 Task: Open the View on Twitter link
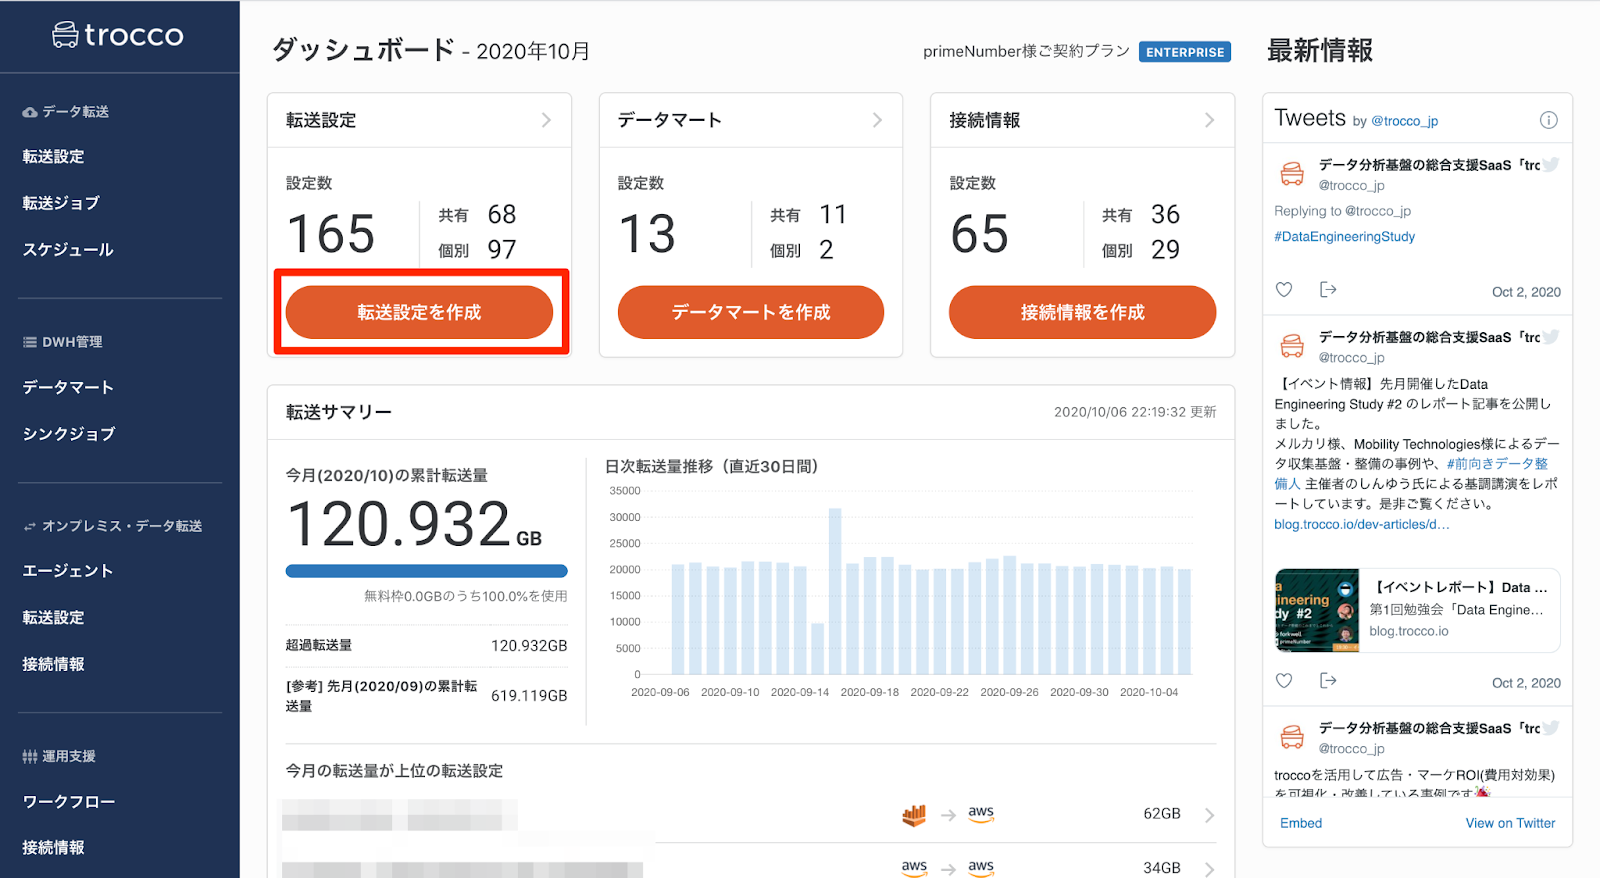(1510, 823)
